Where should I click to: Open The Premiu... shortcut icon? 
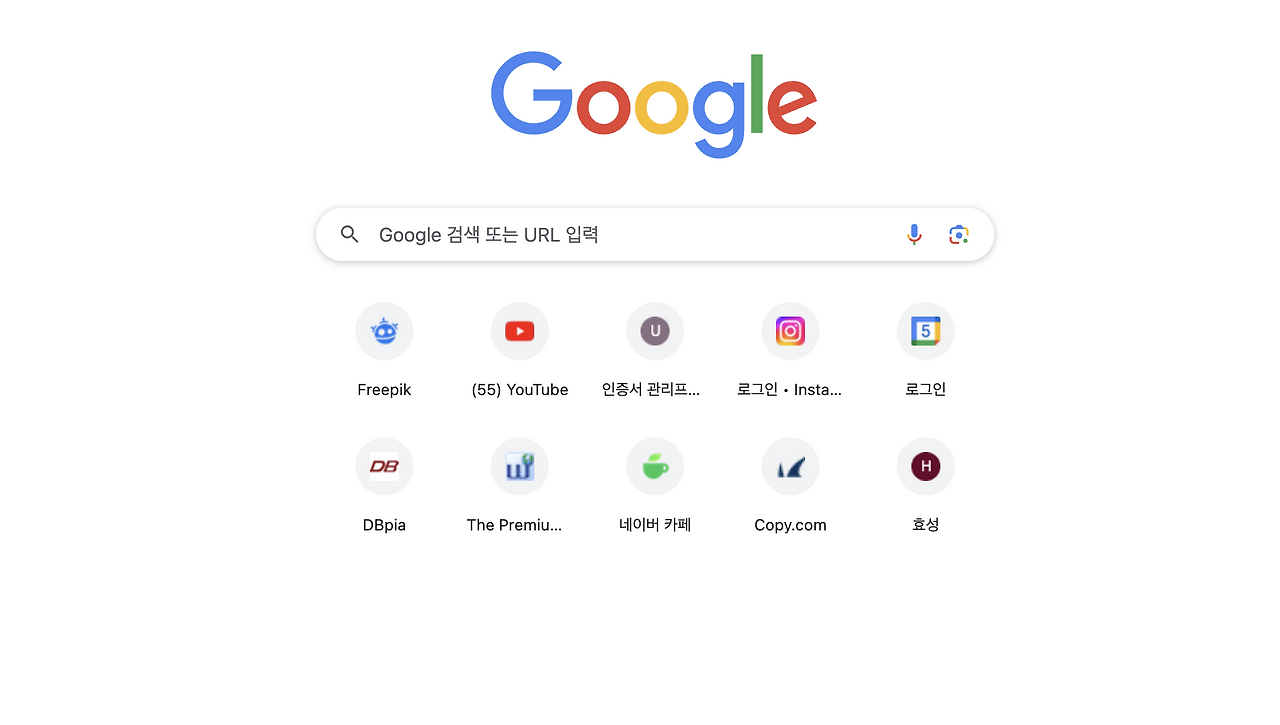pyautogui.click(x=520, y=466)
